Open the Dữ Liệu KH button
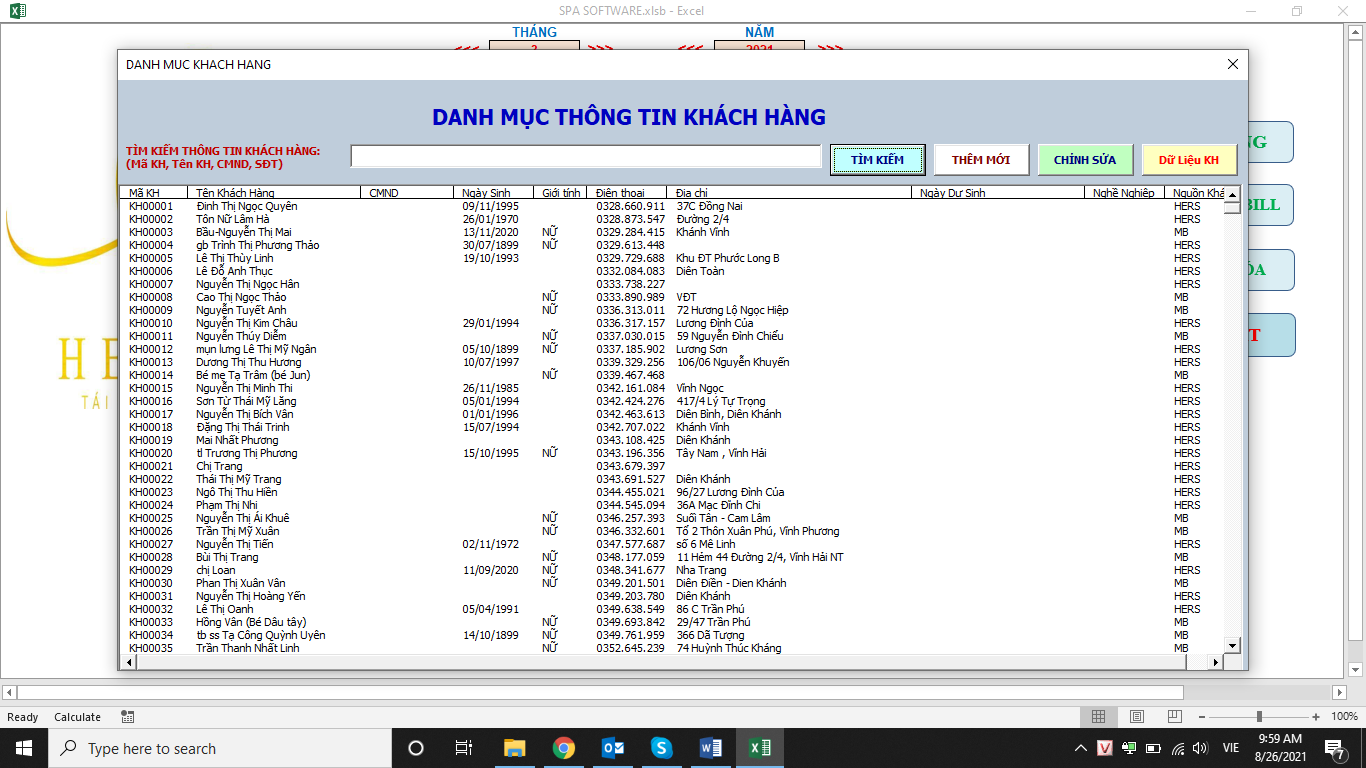 [1189, 160]
